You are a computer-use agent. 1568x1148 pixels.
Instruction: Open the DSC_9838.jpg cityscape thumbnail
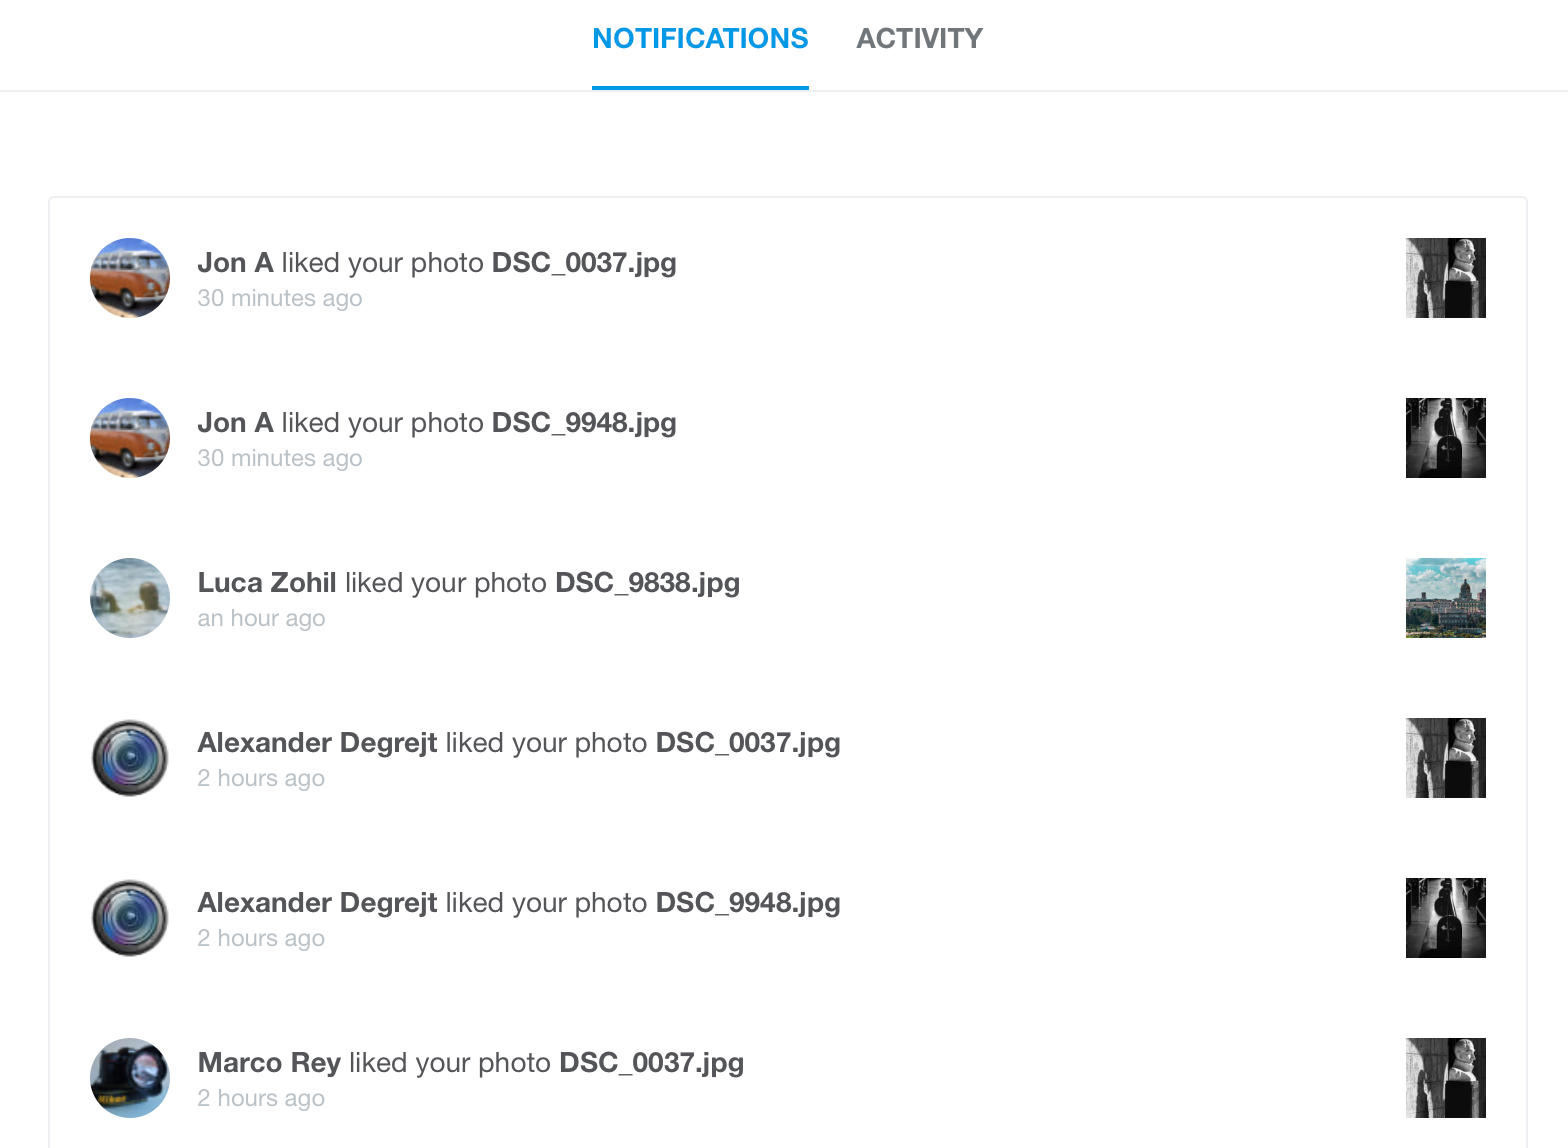pyautogui.click(x=1445, y=598)
